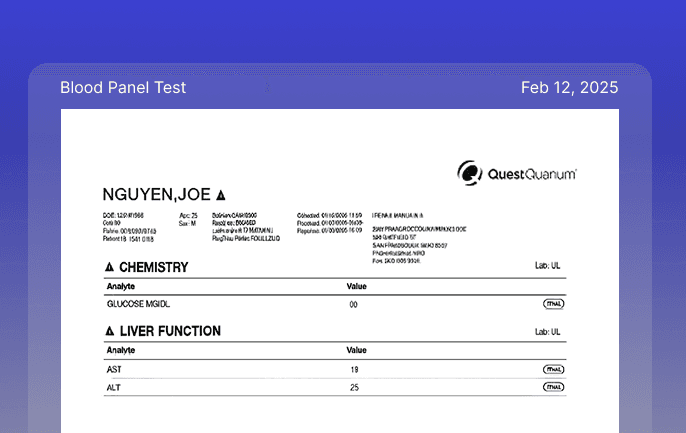Select the patient name NGUYEN,JOE
The image size is (686, 433).
pos(156,194)
